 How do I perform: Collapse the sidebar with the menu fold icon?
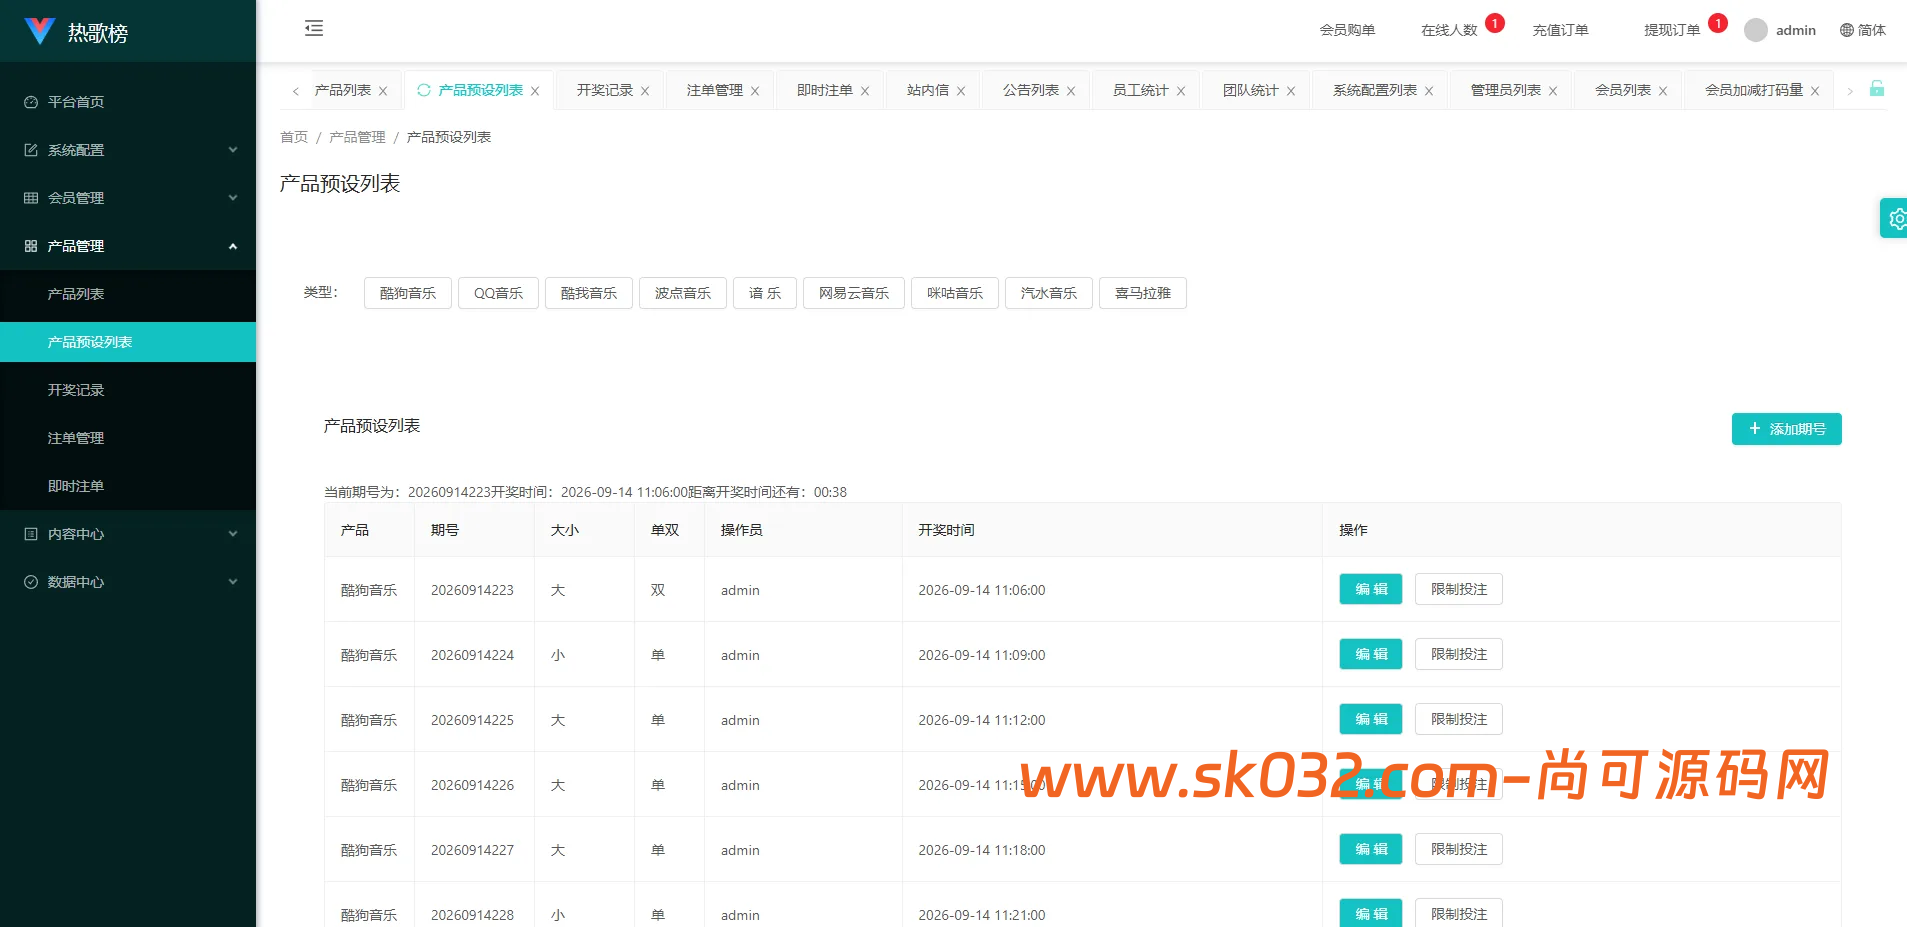click(x=314, y=28)
